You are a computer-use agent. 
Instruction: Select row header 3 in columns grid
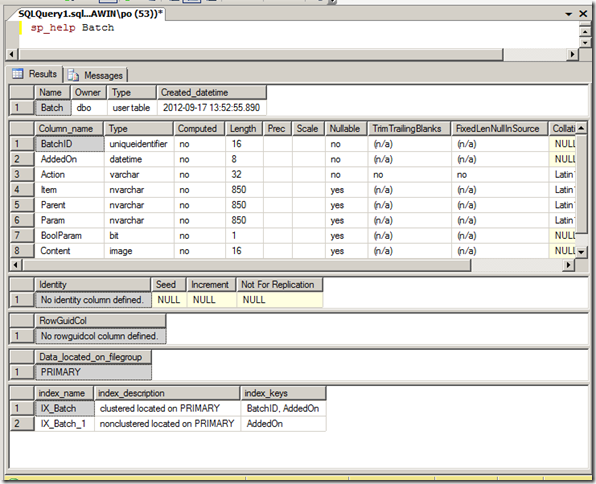click(22, 175)
